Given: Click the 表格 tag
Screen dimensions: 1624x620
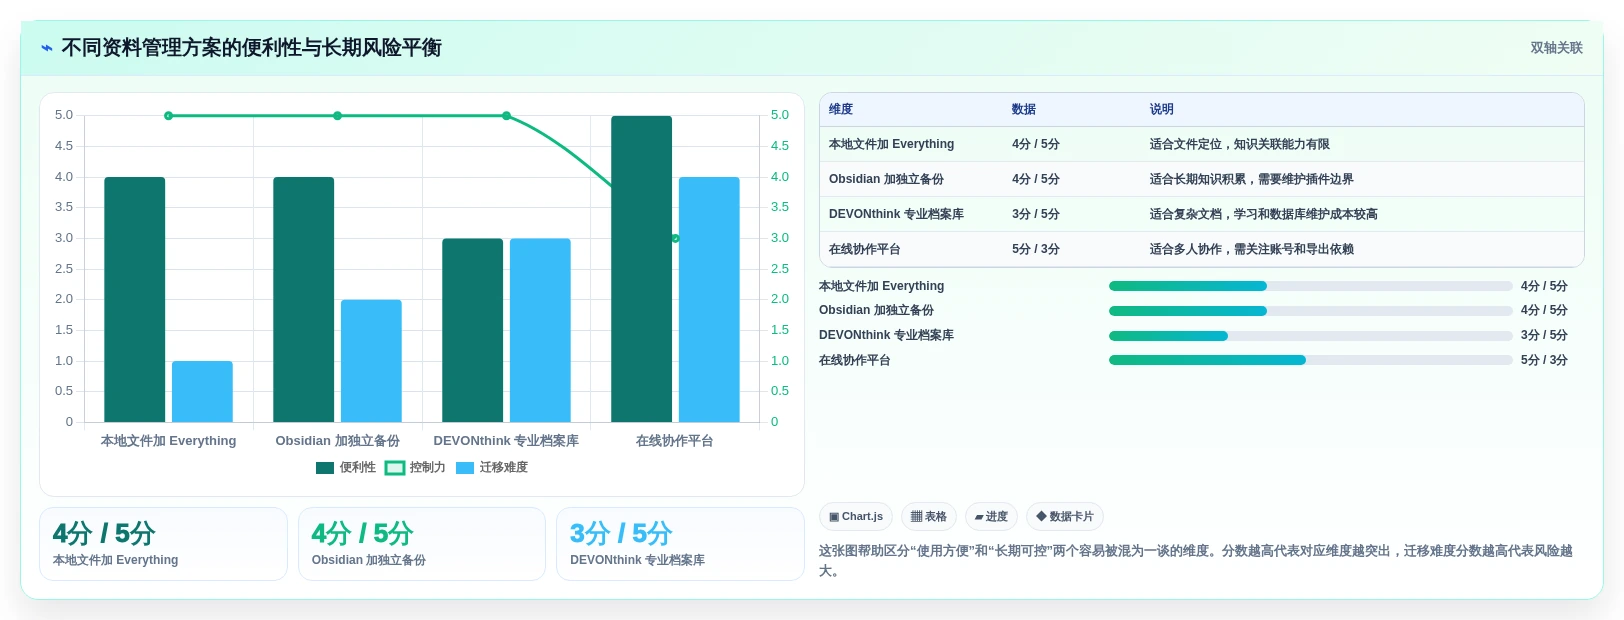Looking at the screenshot, I should [929, 517].
